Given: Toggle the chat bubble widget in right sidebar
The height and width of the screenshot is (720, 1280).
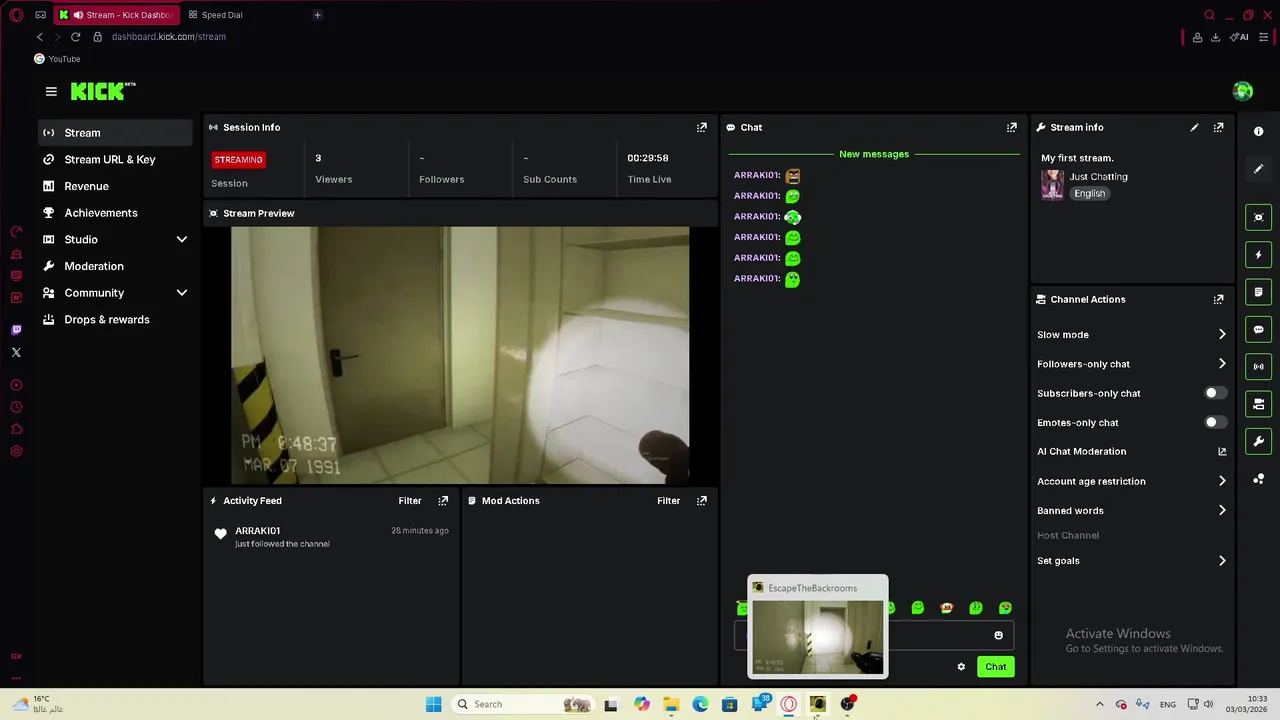Looking at the screenshot, I should point(1259,329).
